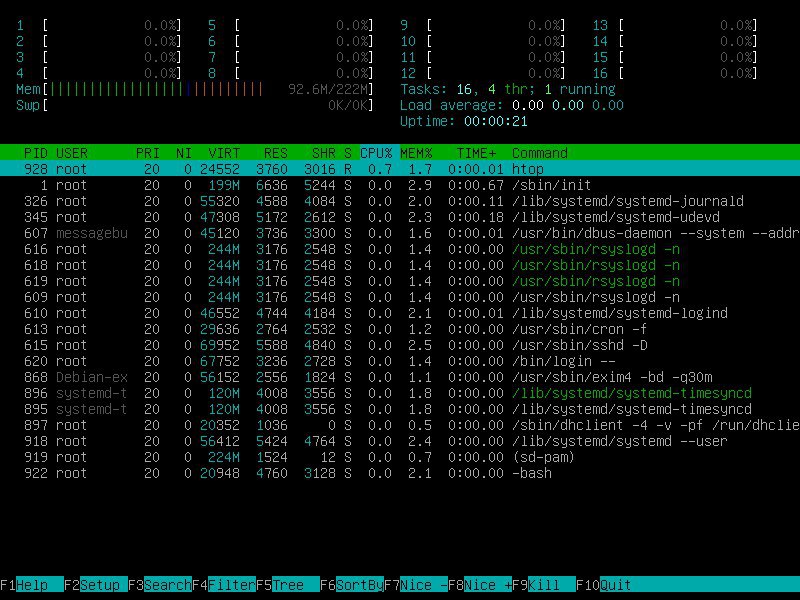Click the Debian-ex user name
800x600 pixels.
click(92, 377)
